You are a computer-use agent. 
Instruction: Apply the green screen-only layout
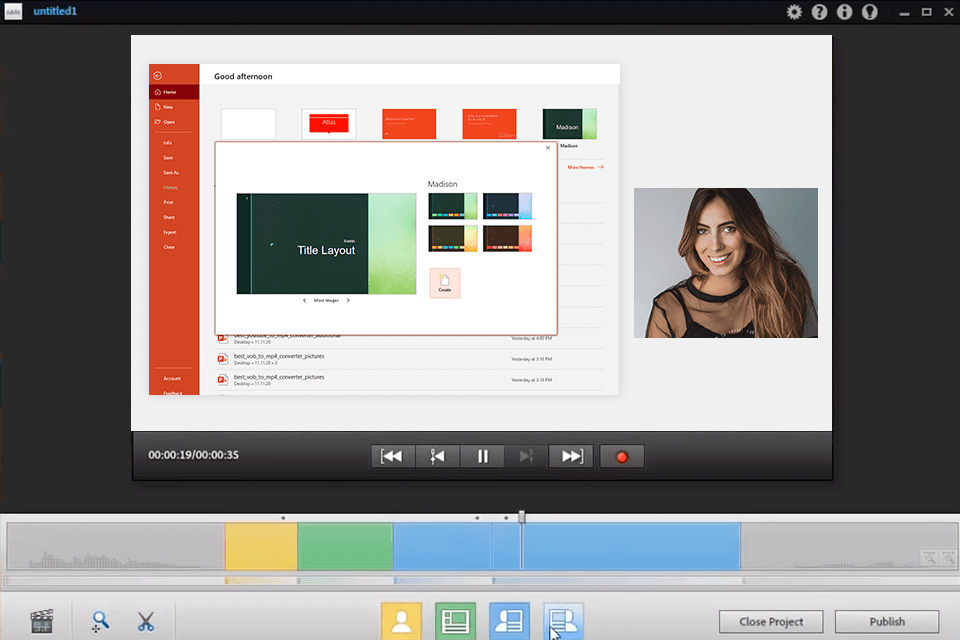tap(456, 621)
